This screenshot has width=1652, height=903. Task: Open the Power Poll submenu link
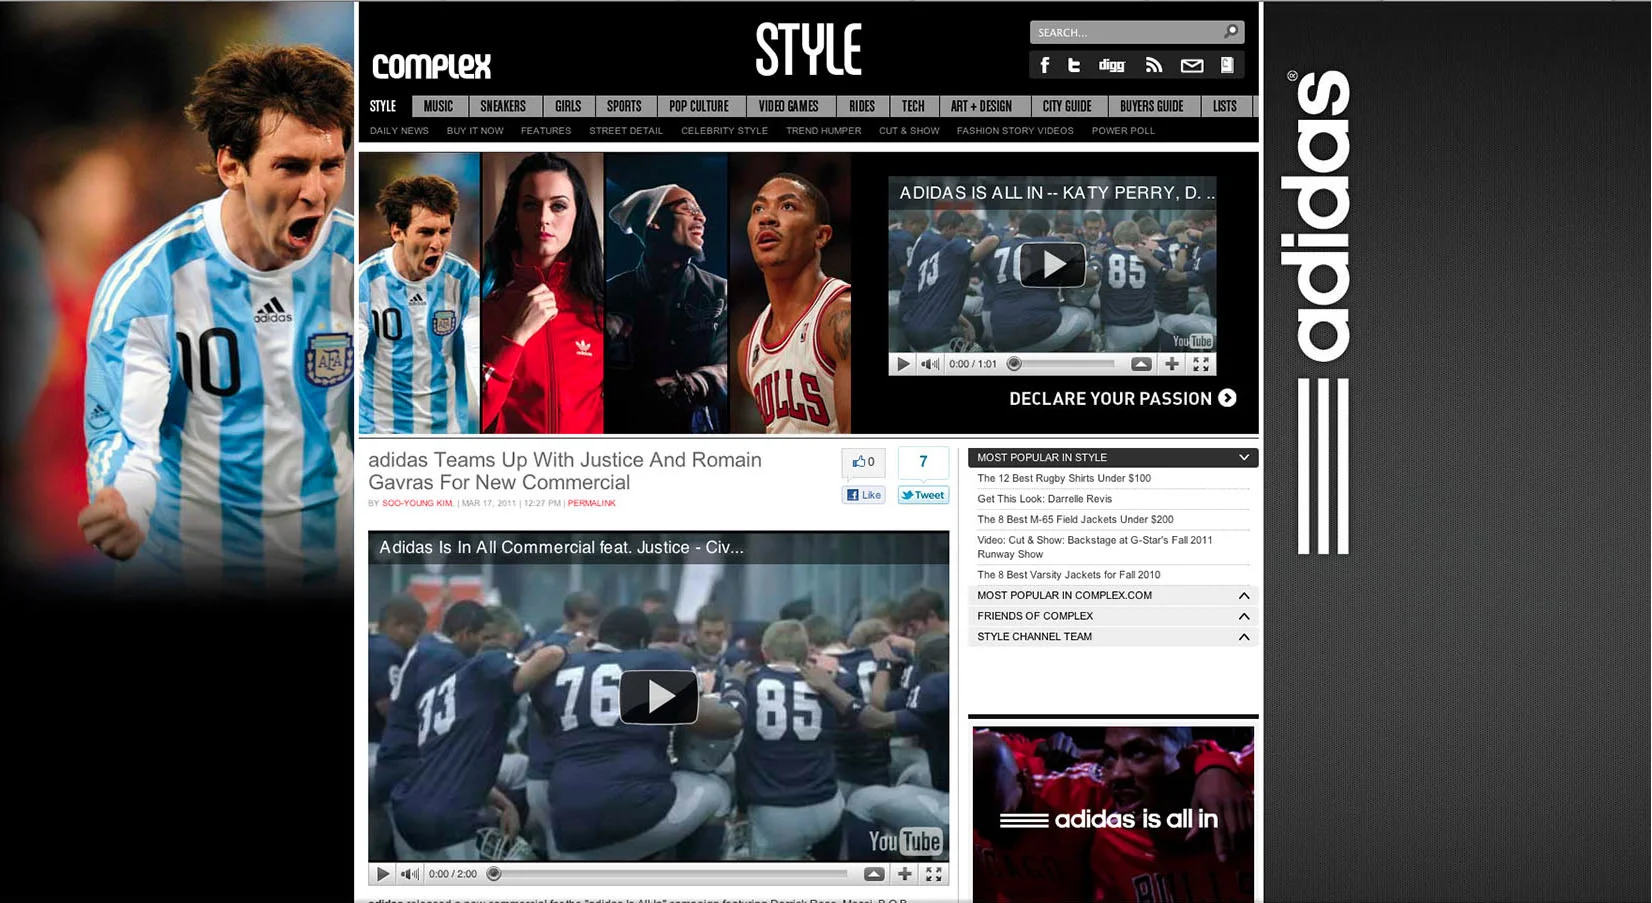pyautogui.click(x=1123, y=131)
